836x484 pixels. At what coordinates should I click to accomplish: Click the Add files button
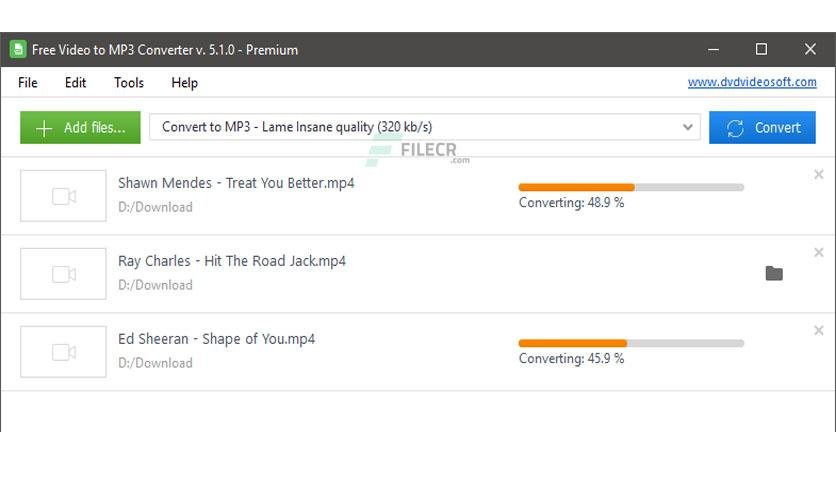[x=80, y=127]
